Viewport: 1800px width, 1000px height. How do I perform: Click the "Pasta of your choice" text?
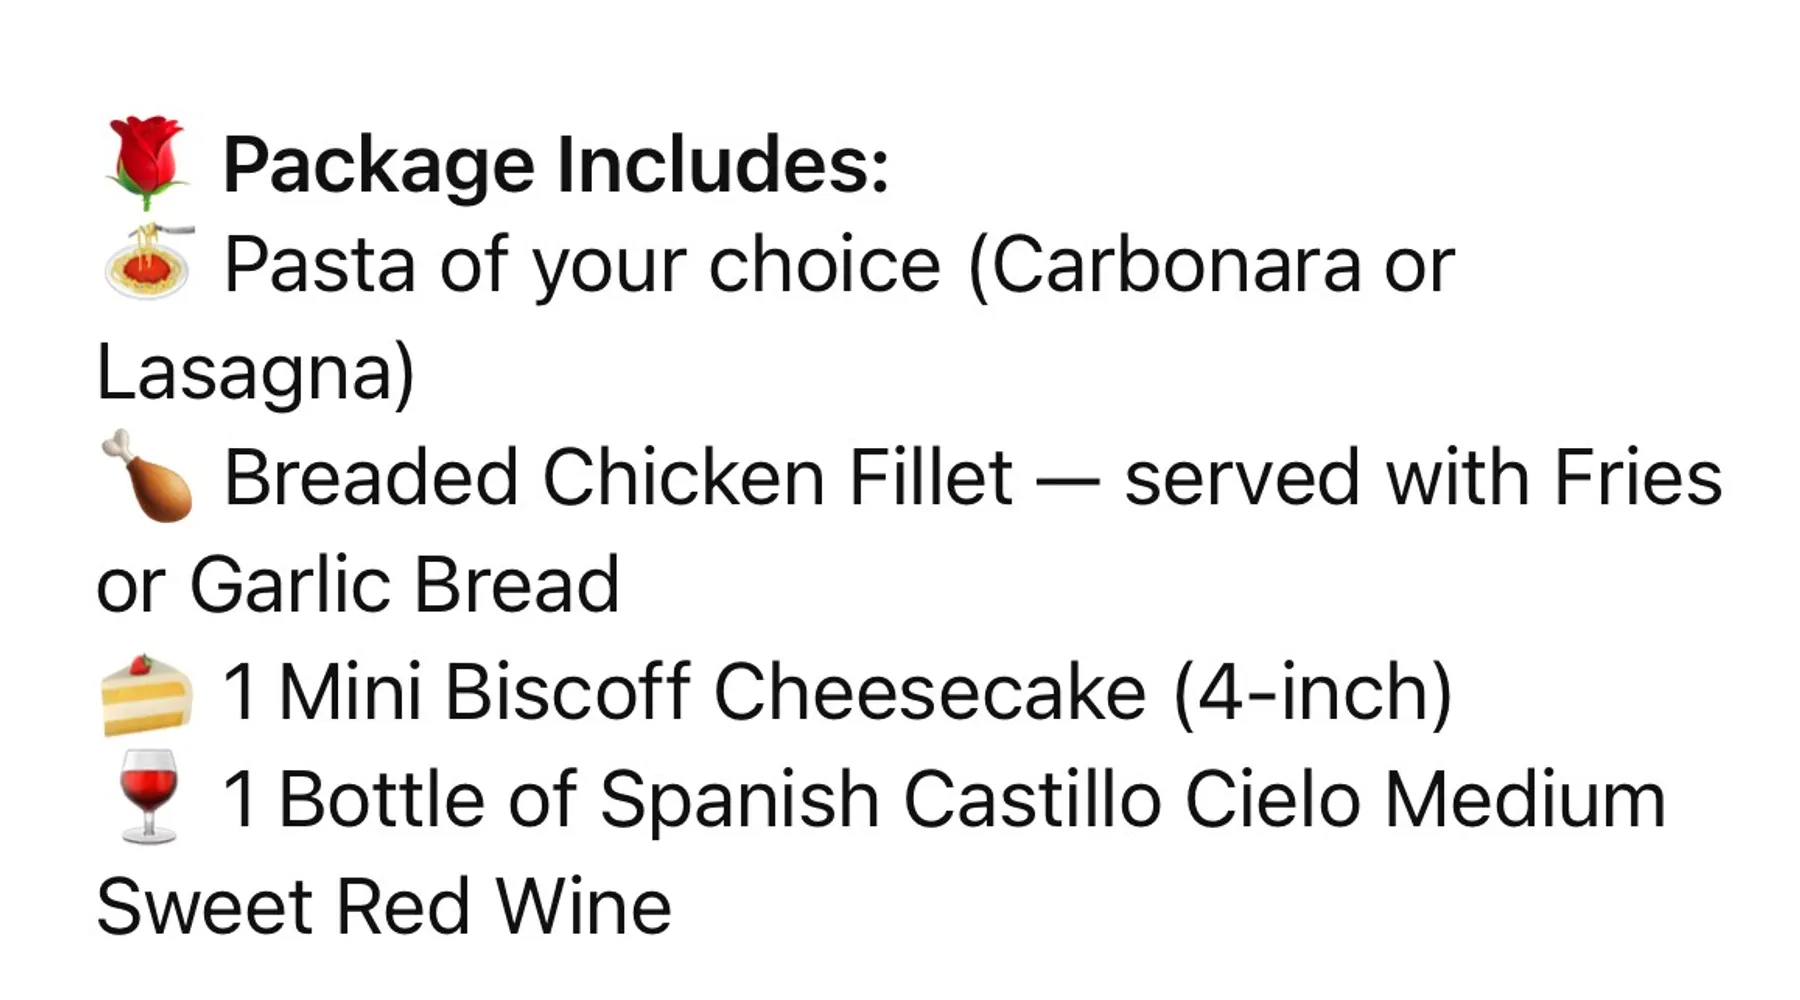tap(582, 266)
